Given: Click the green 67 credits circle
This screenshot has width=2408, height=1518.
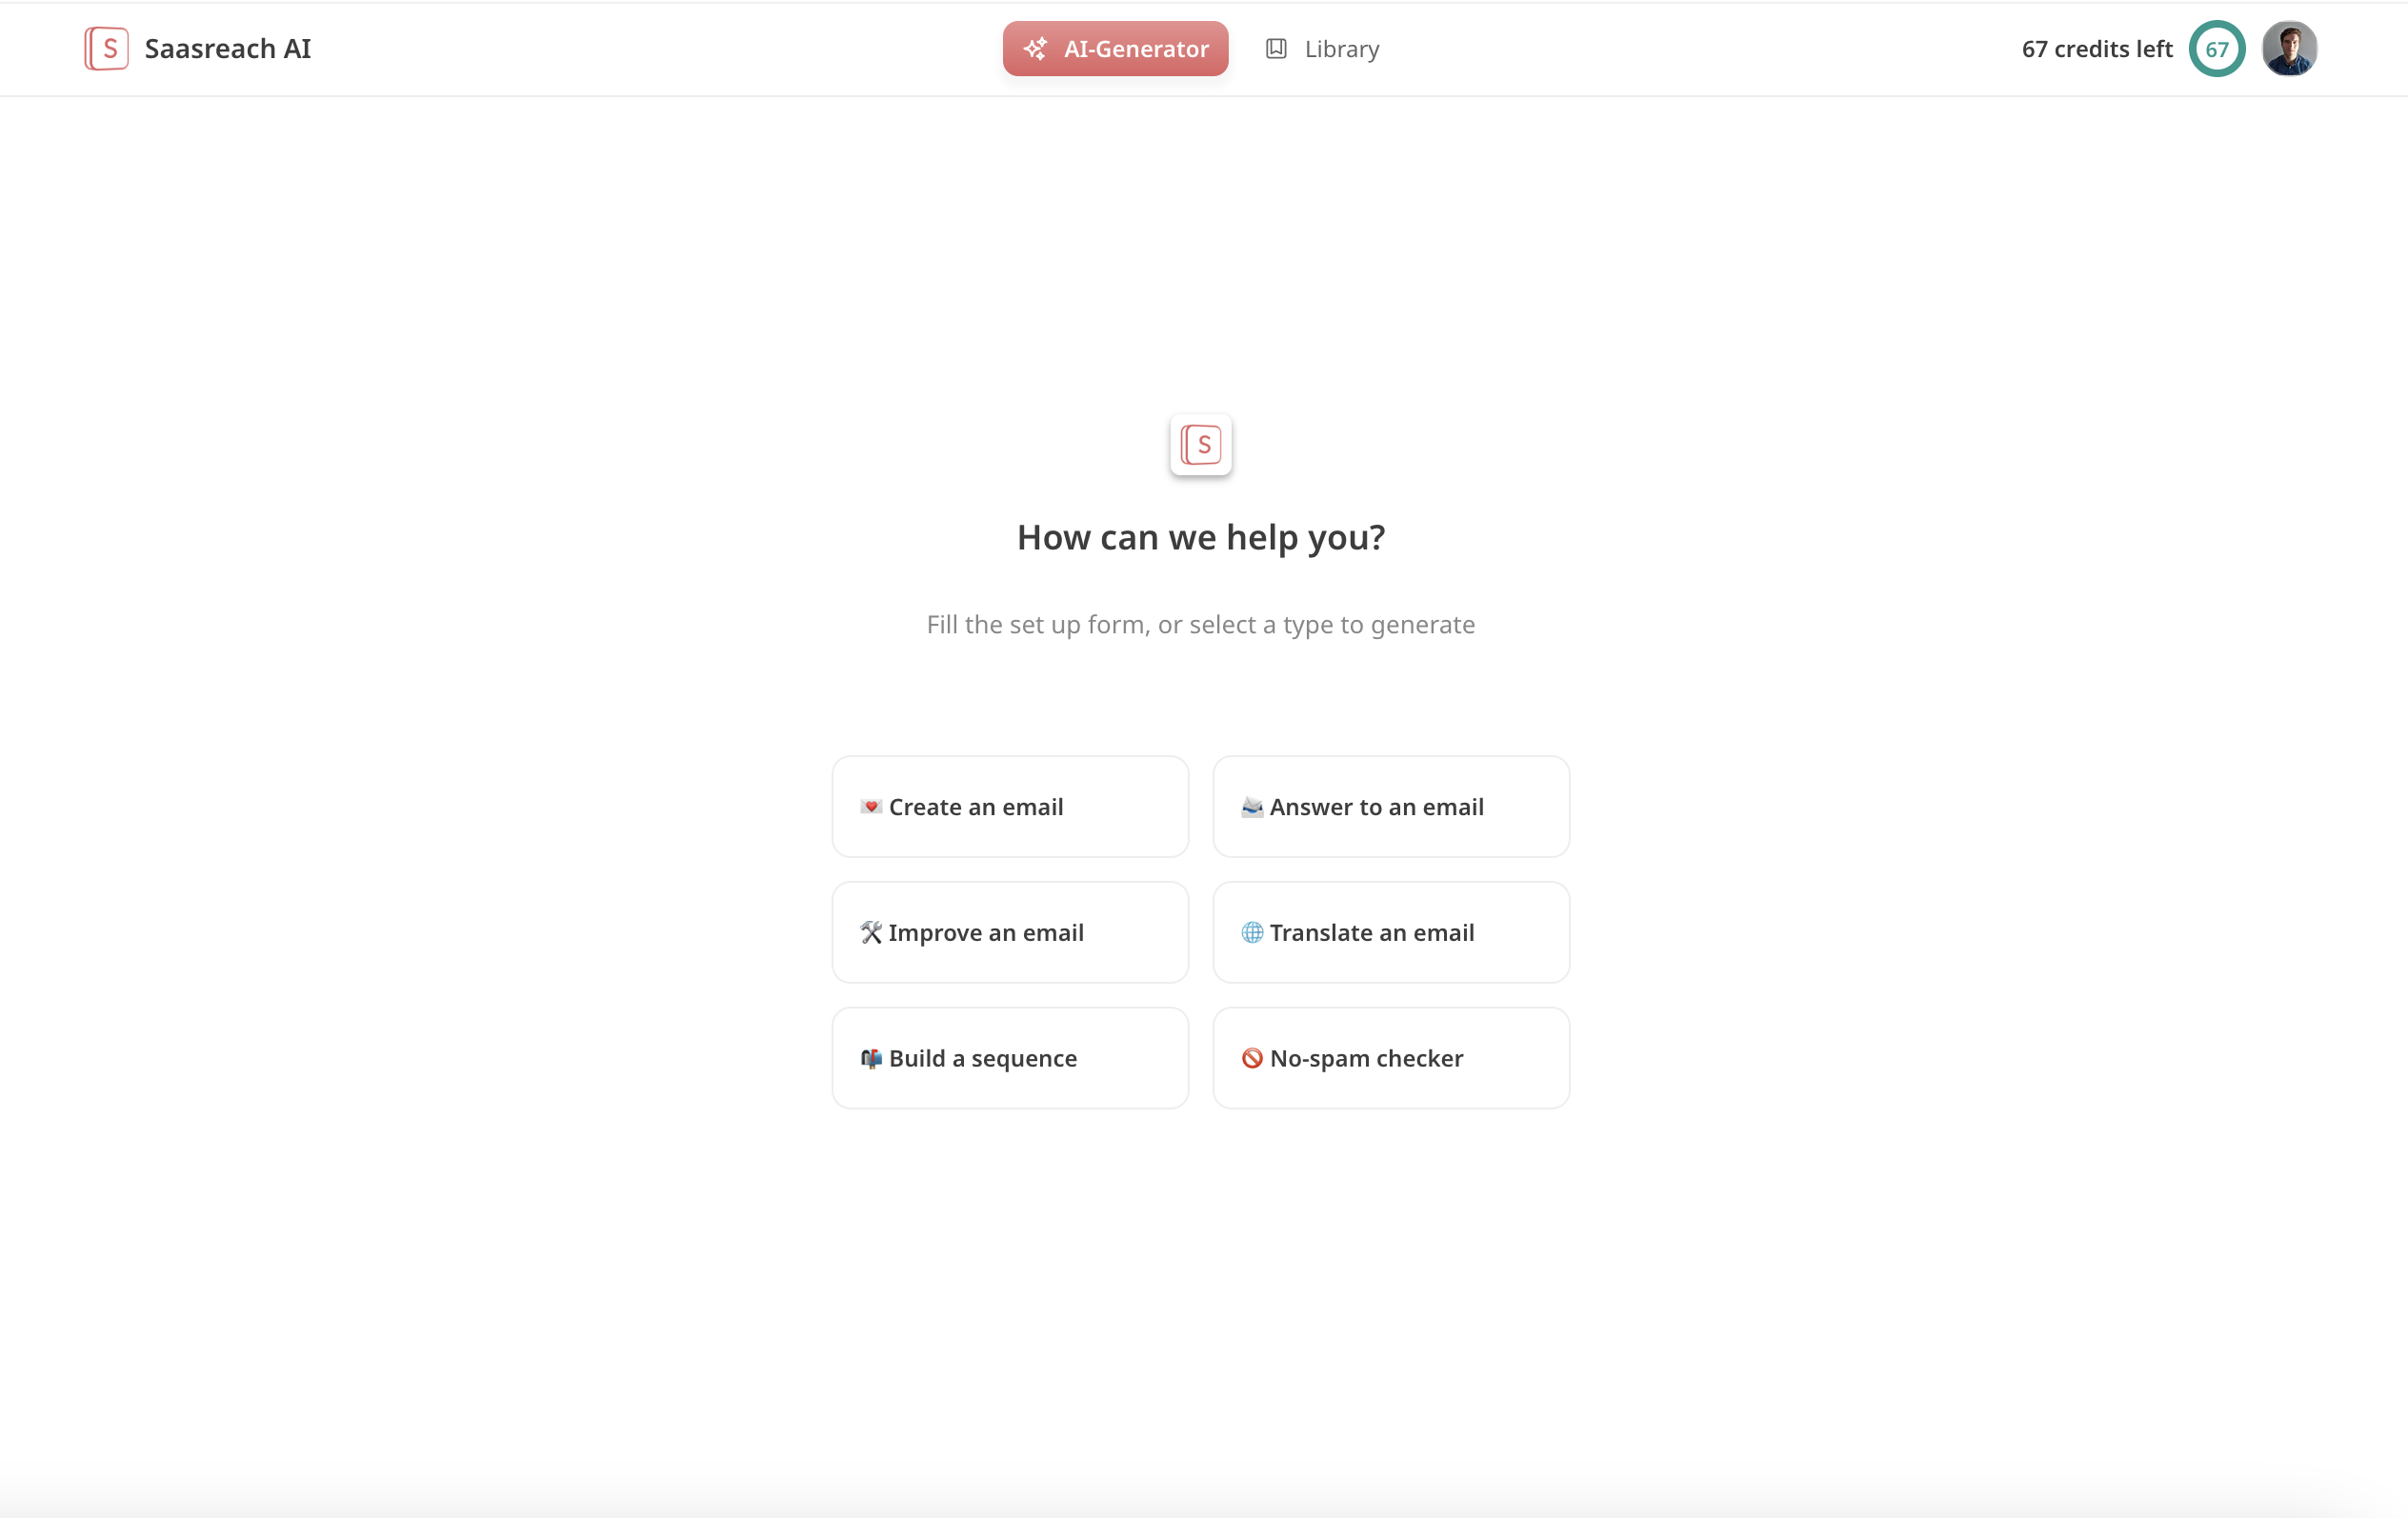Looking at the screenshot, I should (2216, 49).
